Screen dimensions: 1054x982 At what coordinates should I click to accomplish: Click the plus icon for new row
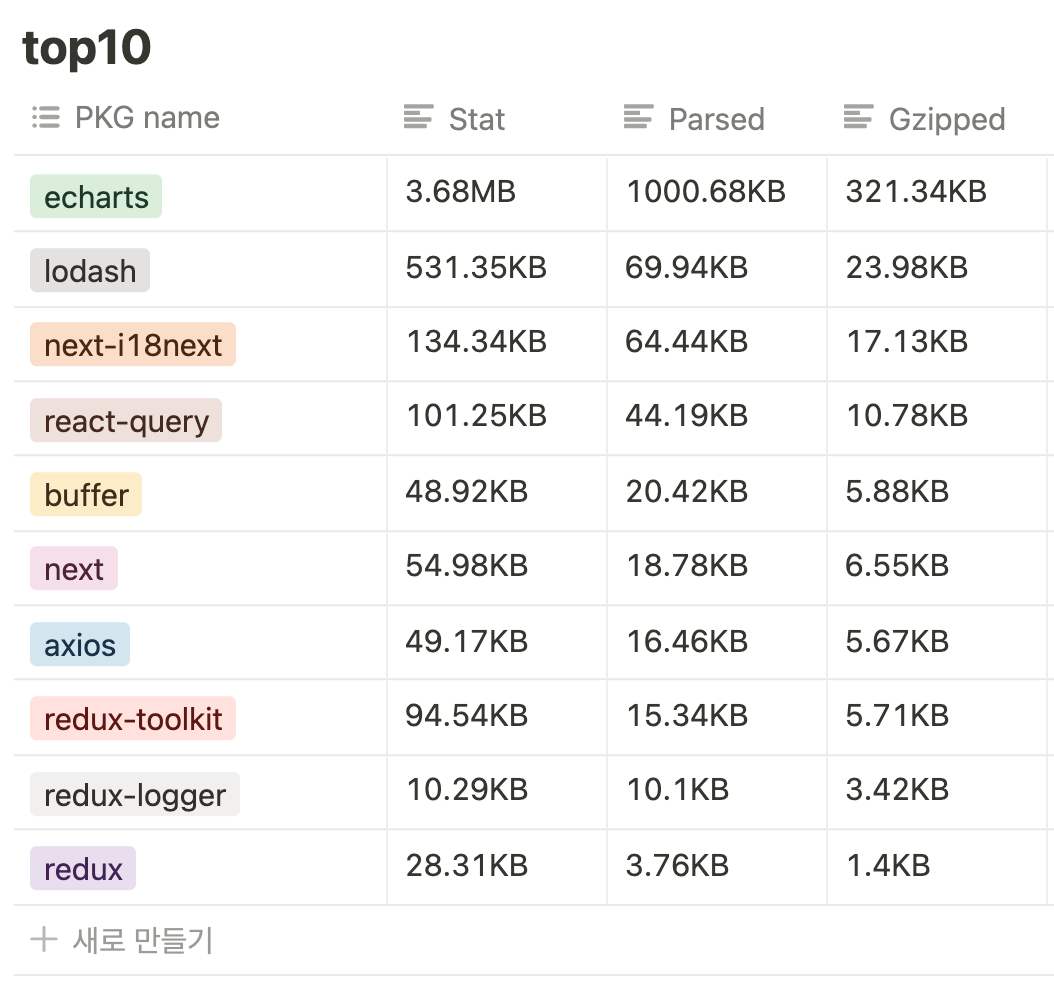[x=44, y=939]
